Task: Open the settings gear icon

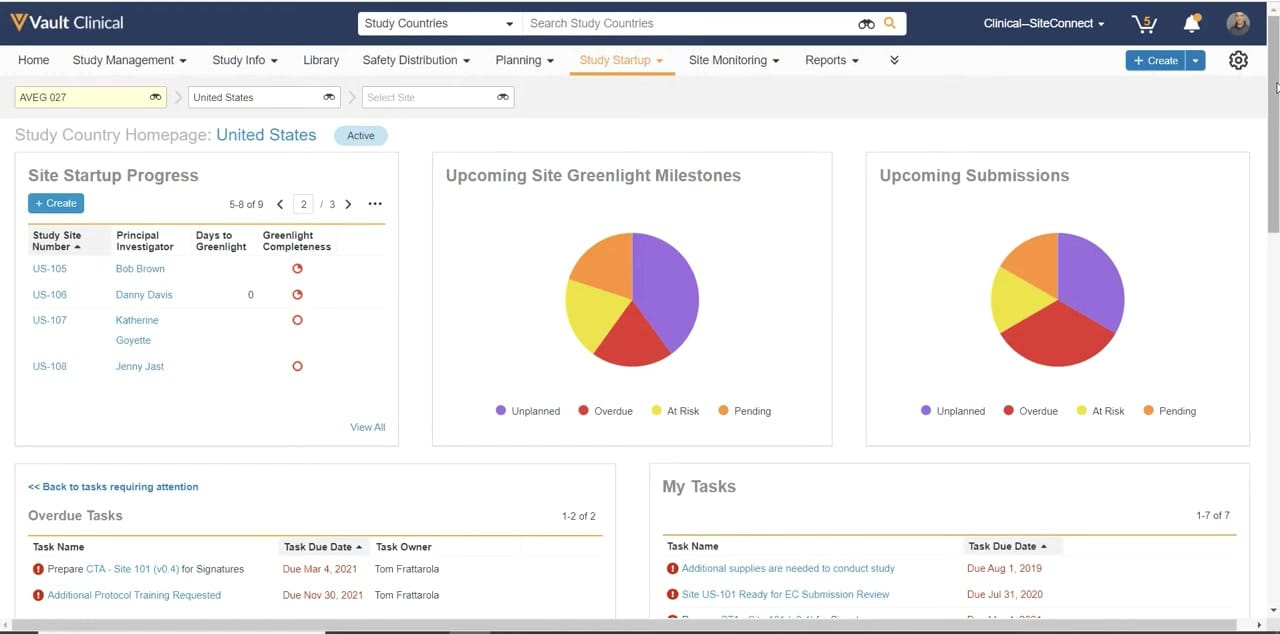Action: [x=1238, y=60]
